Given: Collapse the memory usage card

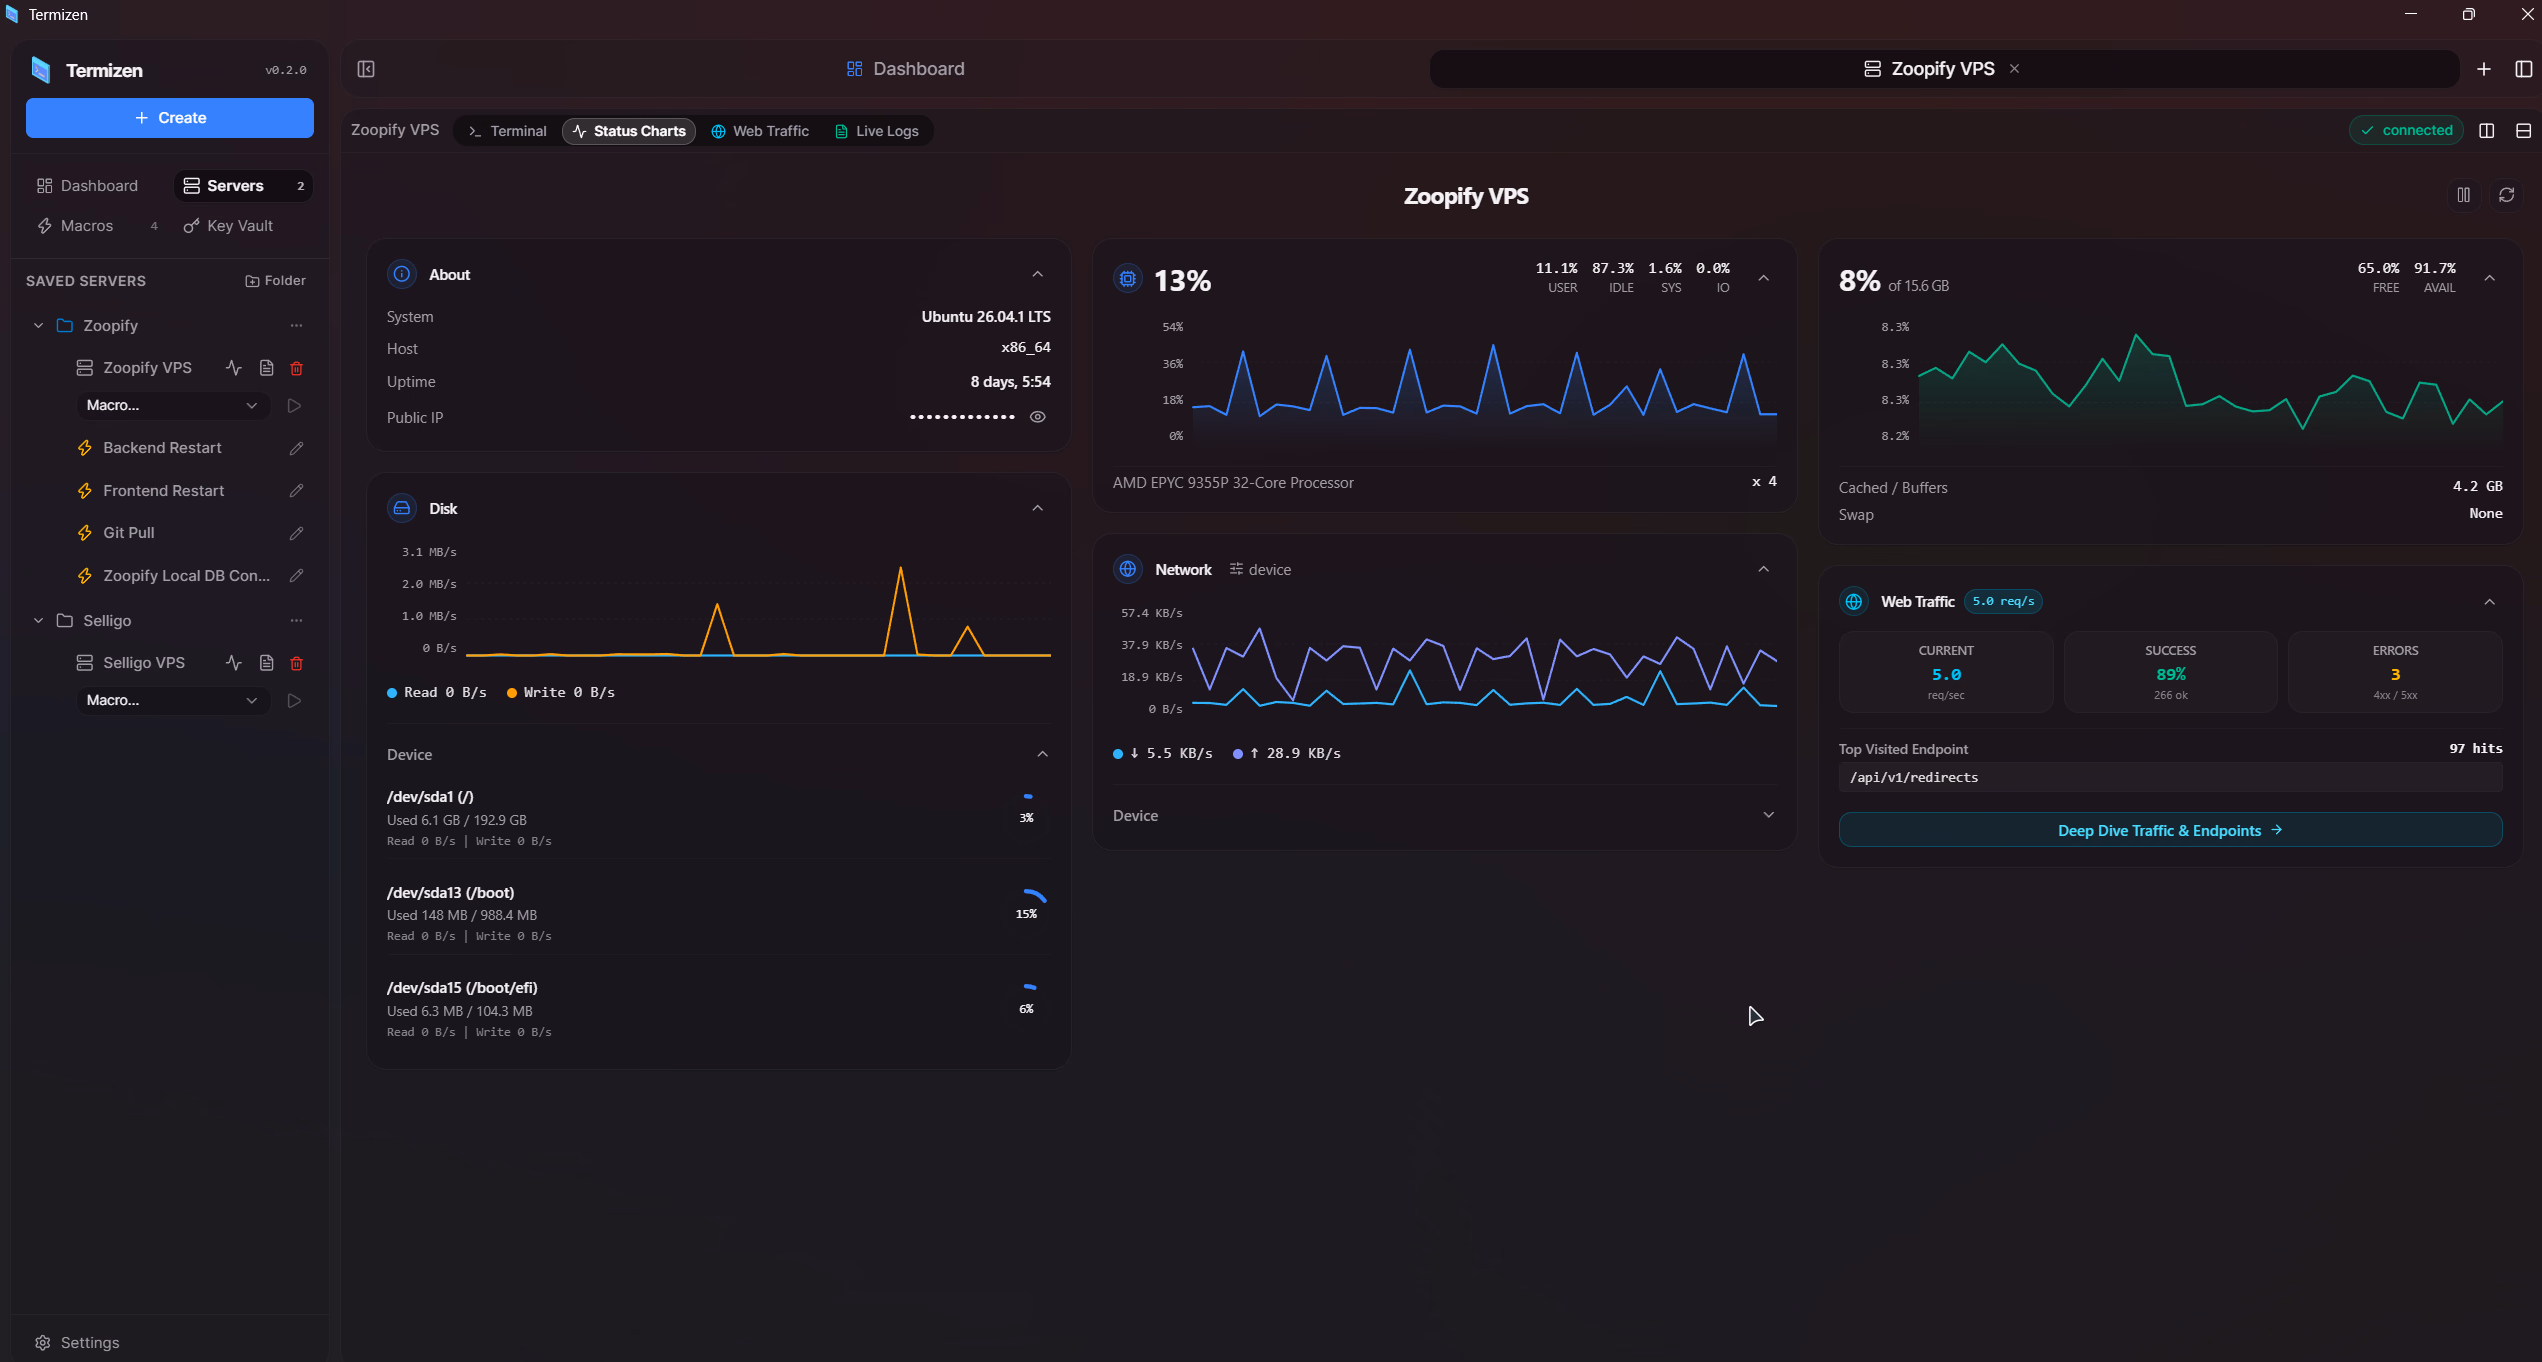Looking at the screenshot, I should [2490, 278].
